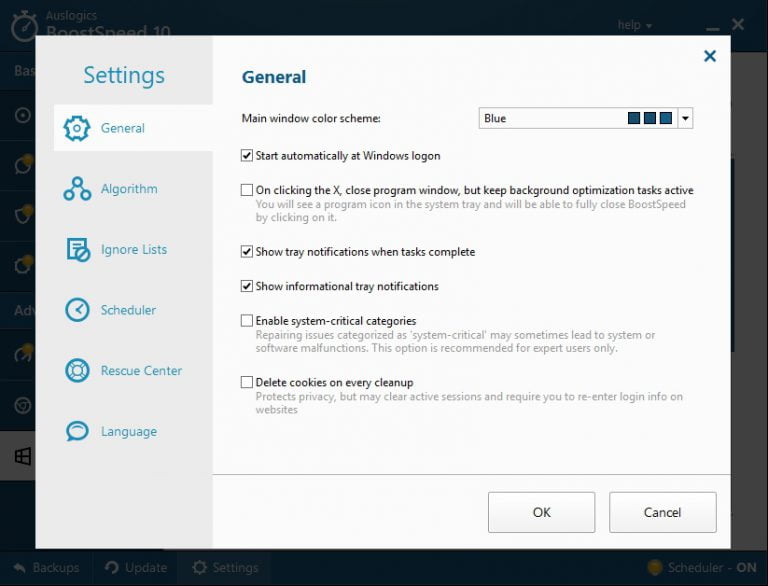Click the 'Main window color scheme:' label

311,118
